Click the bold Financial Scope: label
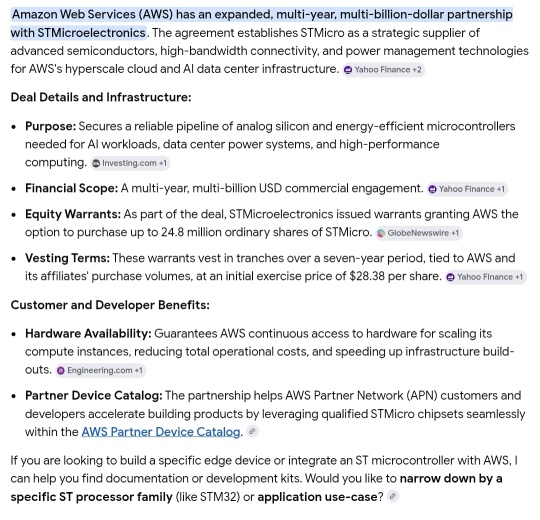540x520 pixels. pos(72,188)
